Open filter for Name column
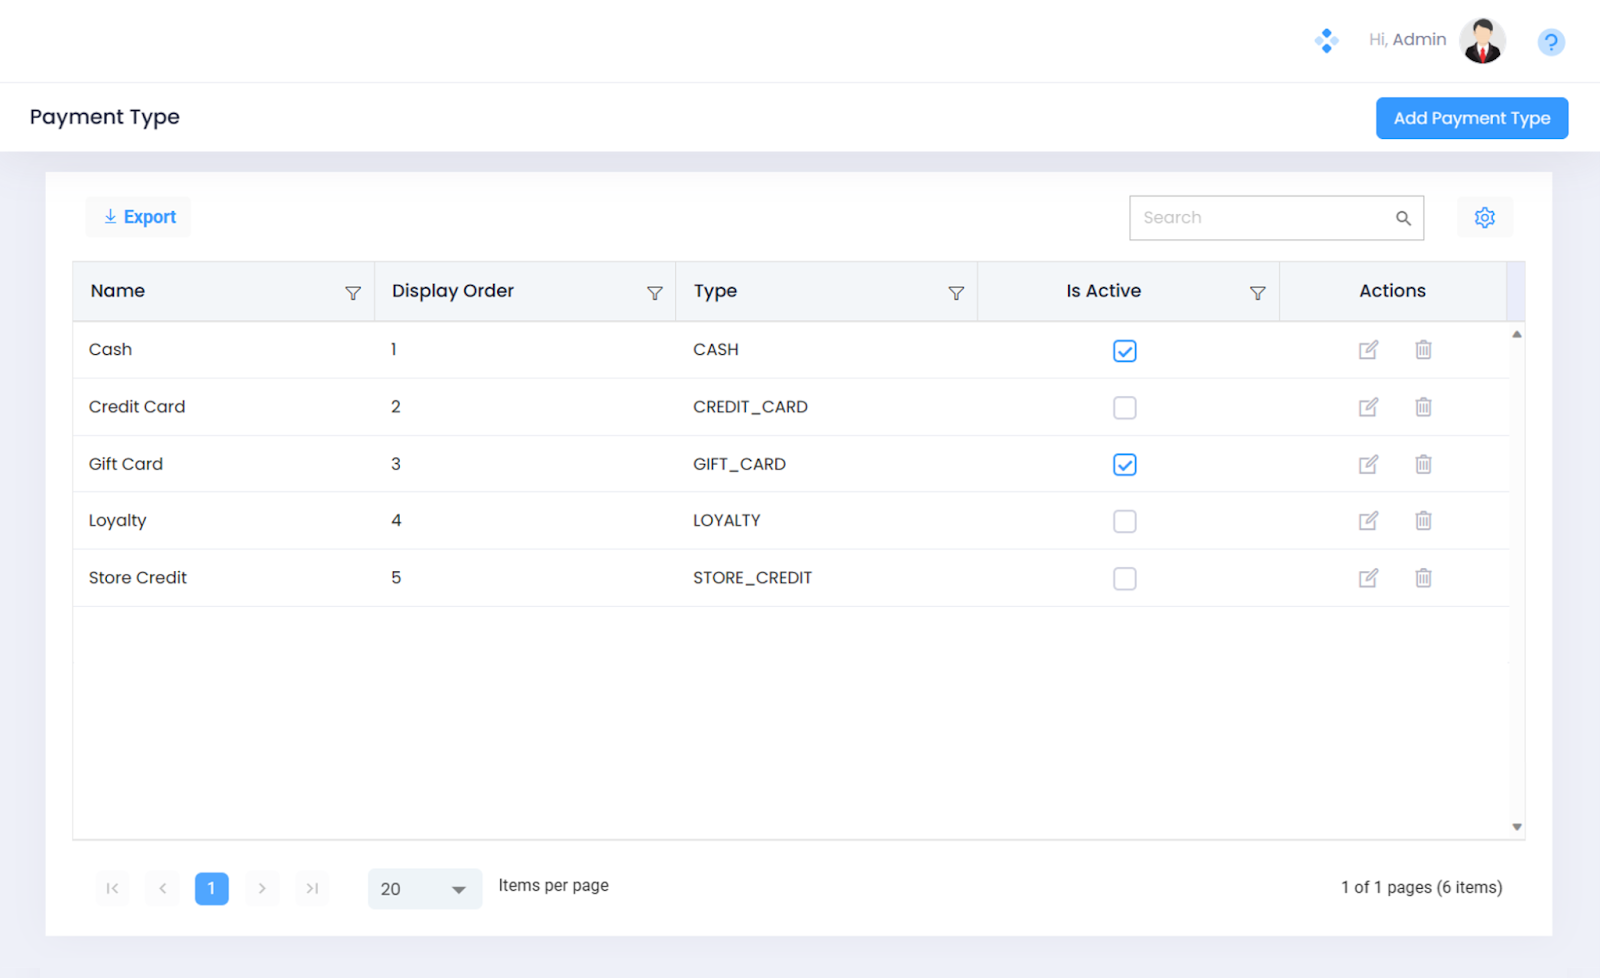 tap(353, 293)
